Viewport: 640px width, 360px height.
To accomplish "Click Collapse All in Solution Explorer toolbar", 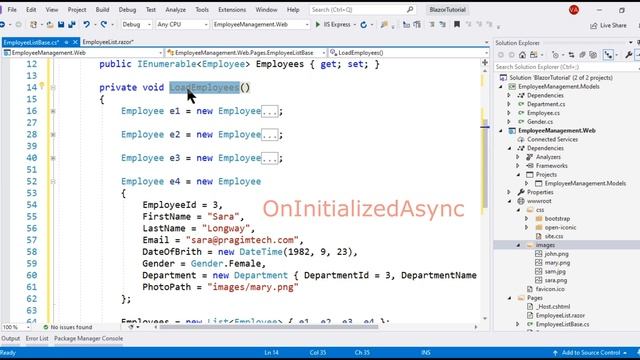I will click(x=582, y=55).
